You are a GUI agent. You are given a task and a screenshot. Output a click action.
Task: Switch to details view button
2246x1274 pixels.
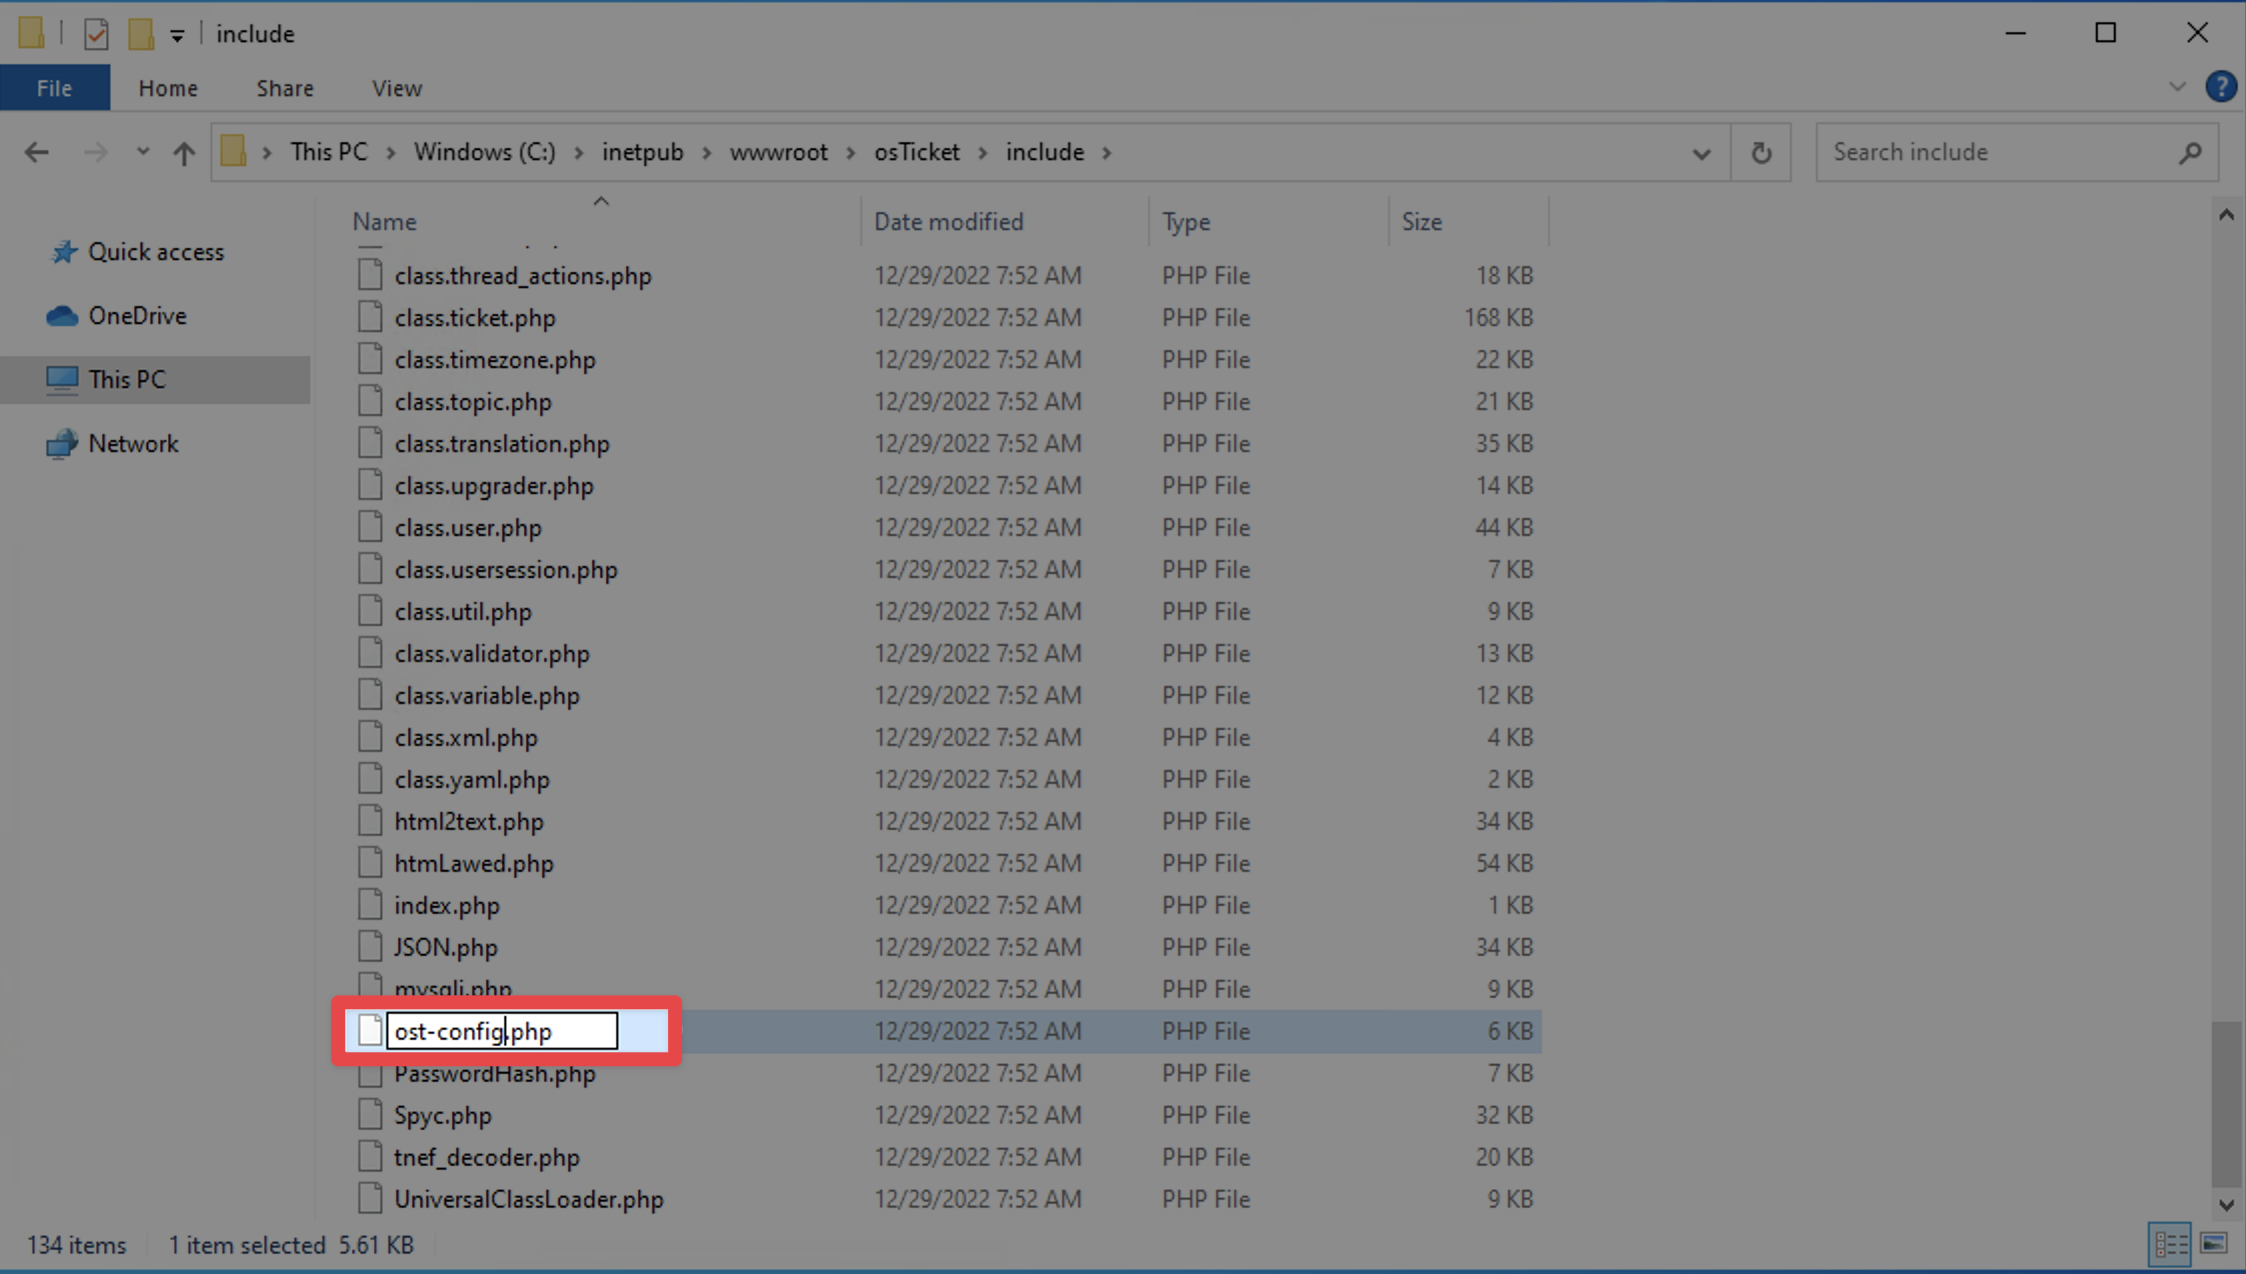point(2170,1243)
